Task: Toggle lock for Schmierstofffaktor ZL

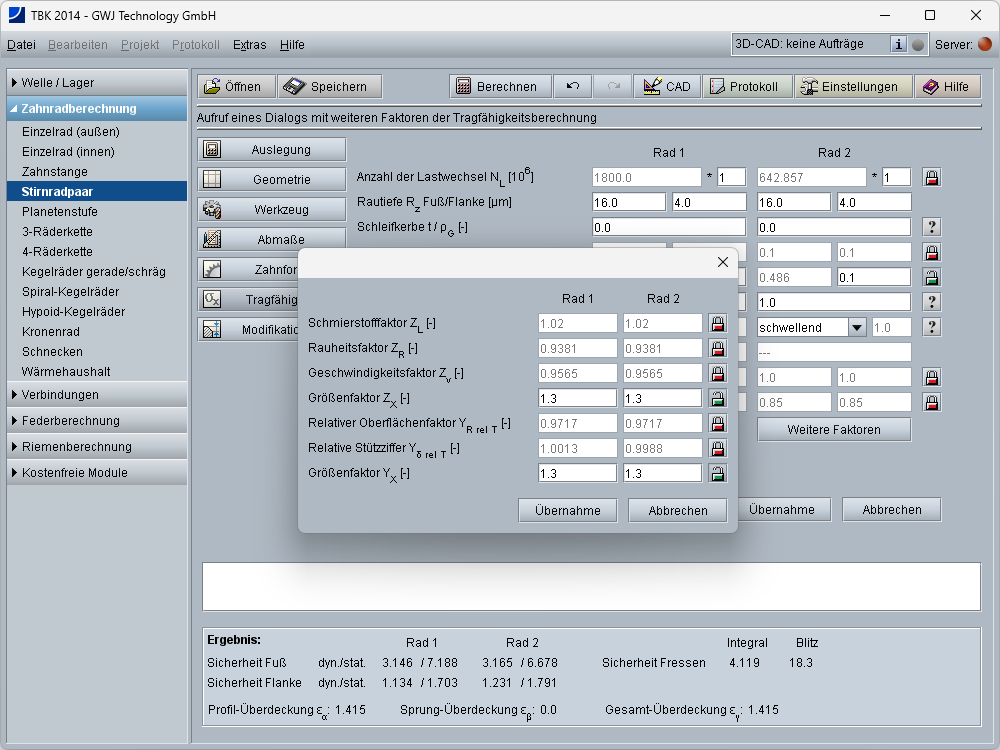Action: pyautogui.click(x=717, y=323)
